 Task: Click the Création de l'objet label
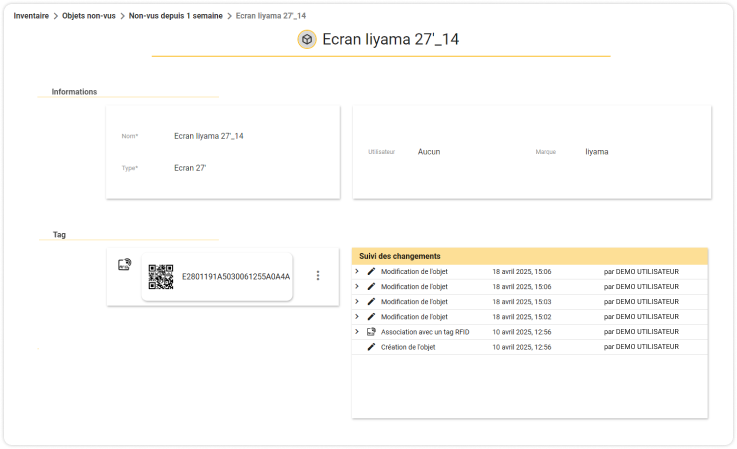[x=408, y=347]
